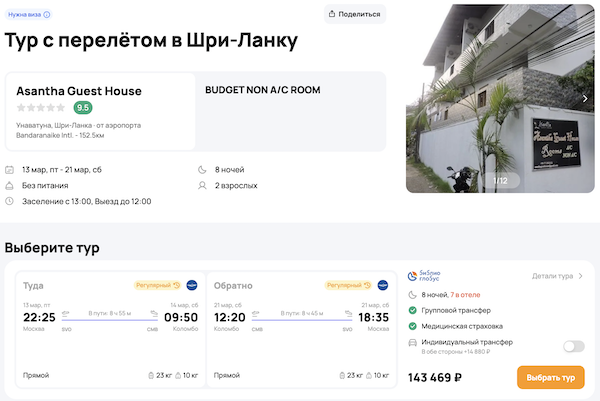Click the moon icon beside 8 ночей

coord(205,170)
